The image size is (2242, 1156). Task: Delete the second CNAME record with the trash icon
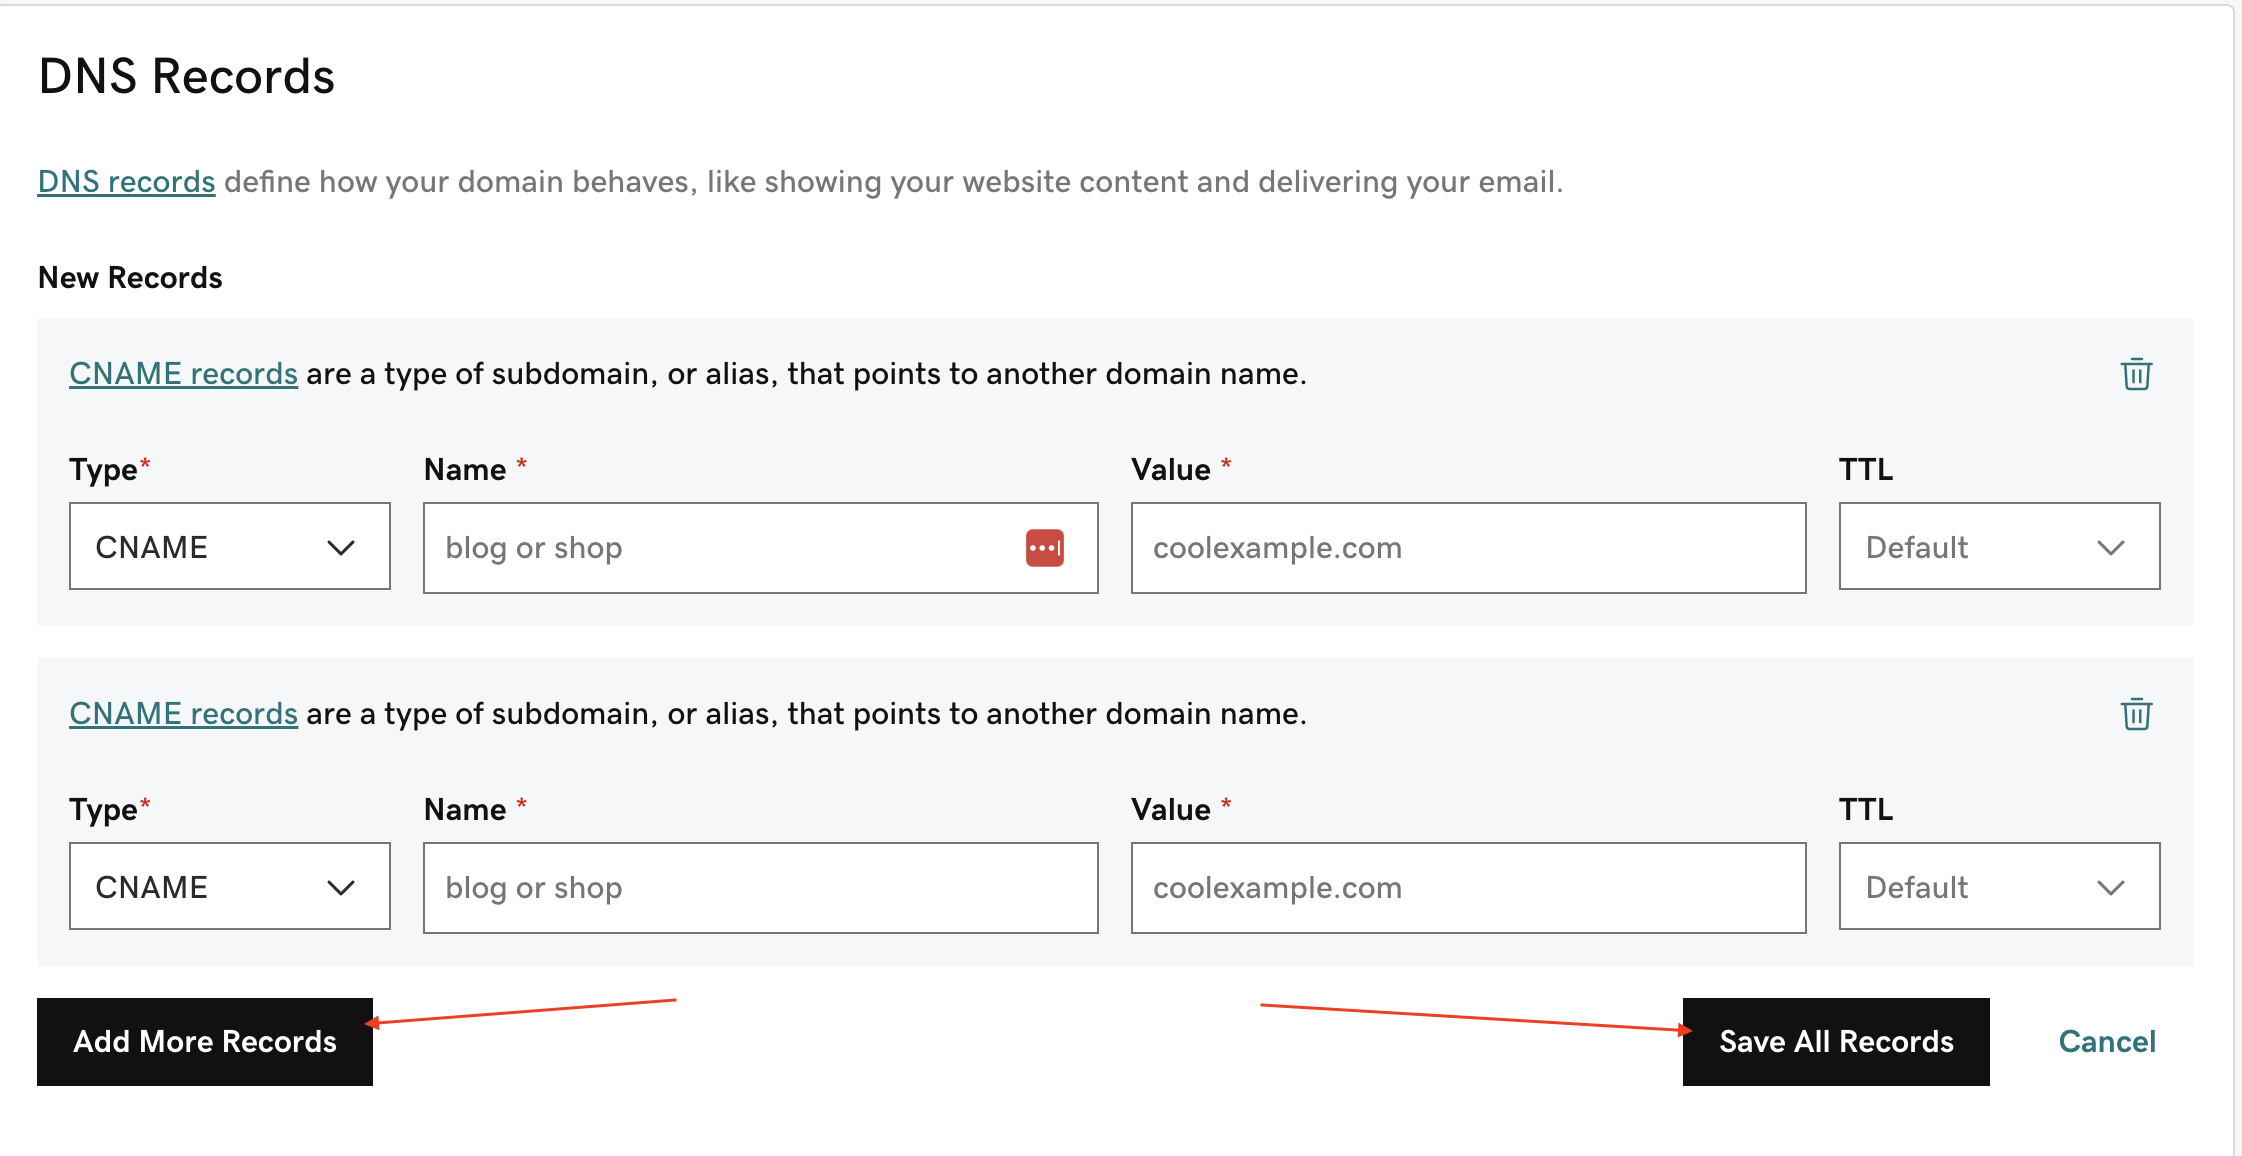pos(2136,714)
